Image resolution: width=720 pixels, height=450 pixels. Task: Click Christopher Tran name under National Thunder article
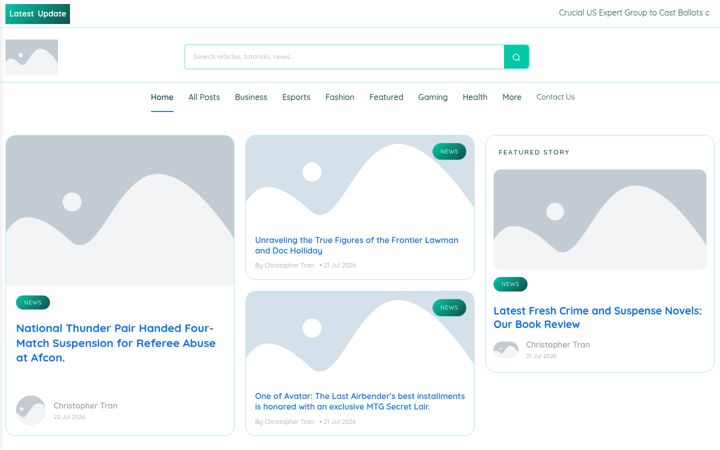[85, 405]
